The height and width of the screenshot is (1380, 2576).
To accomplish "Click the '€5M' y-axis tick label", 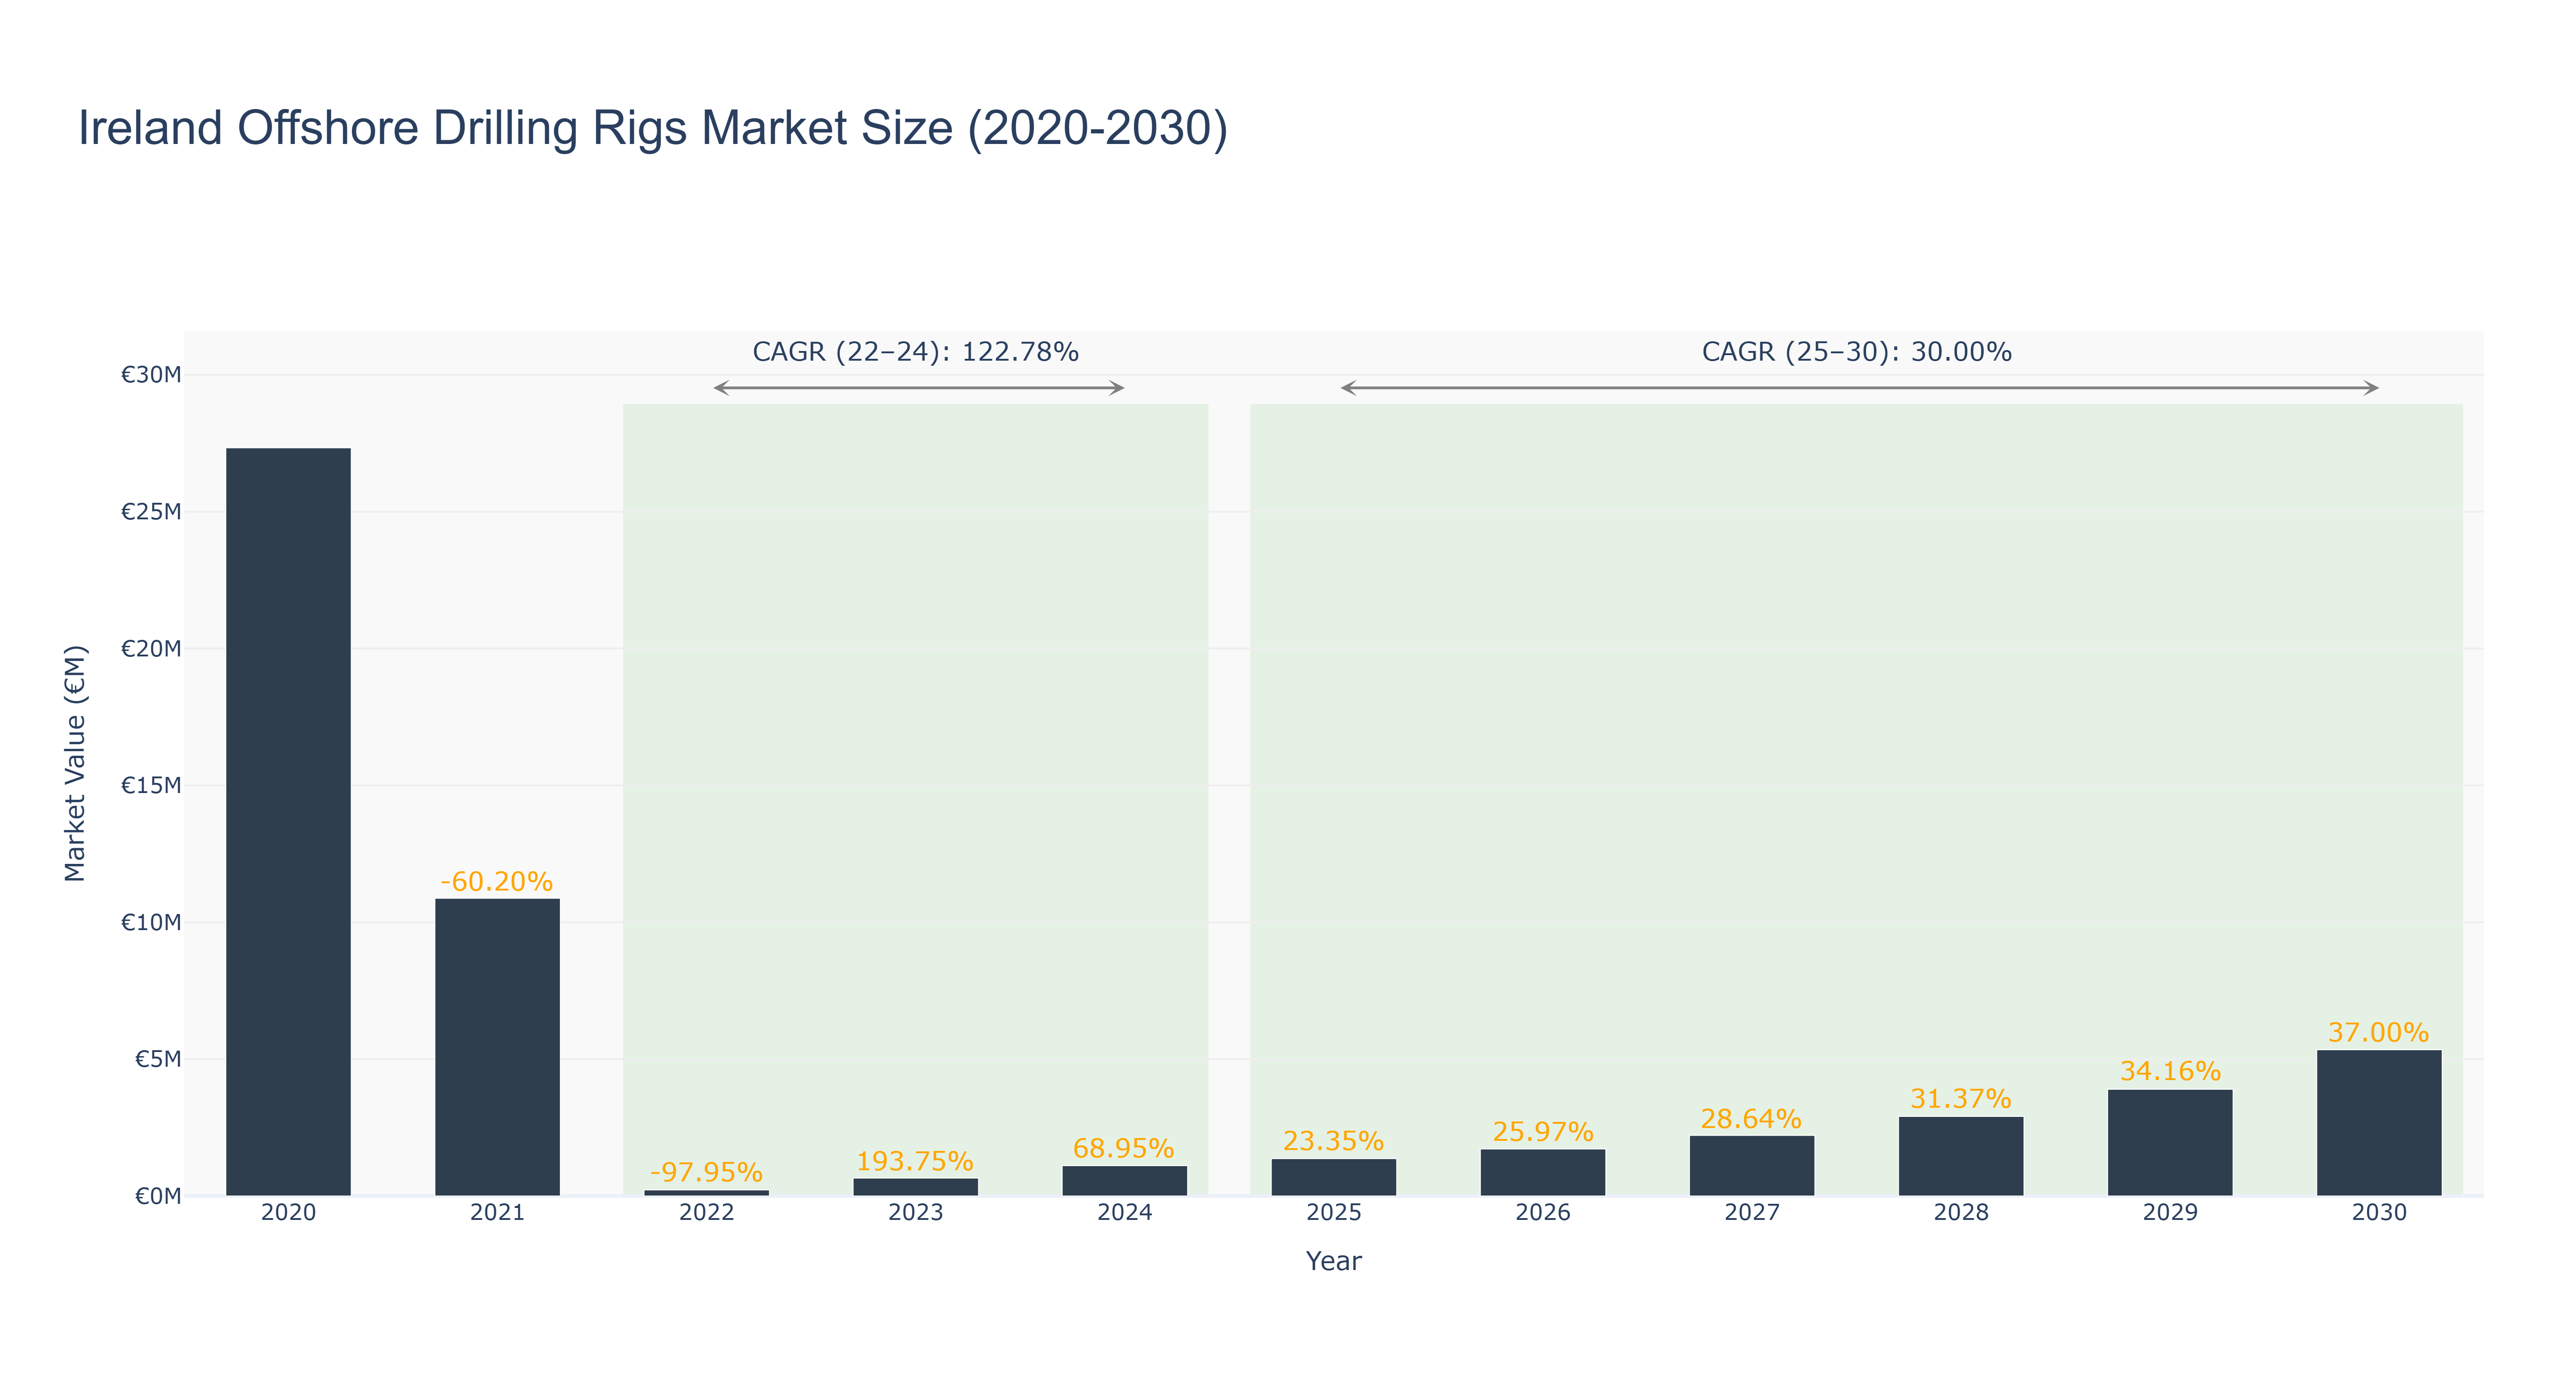I will (158, 1059).
